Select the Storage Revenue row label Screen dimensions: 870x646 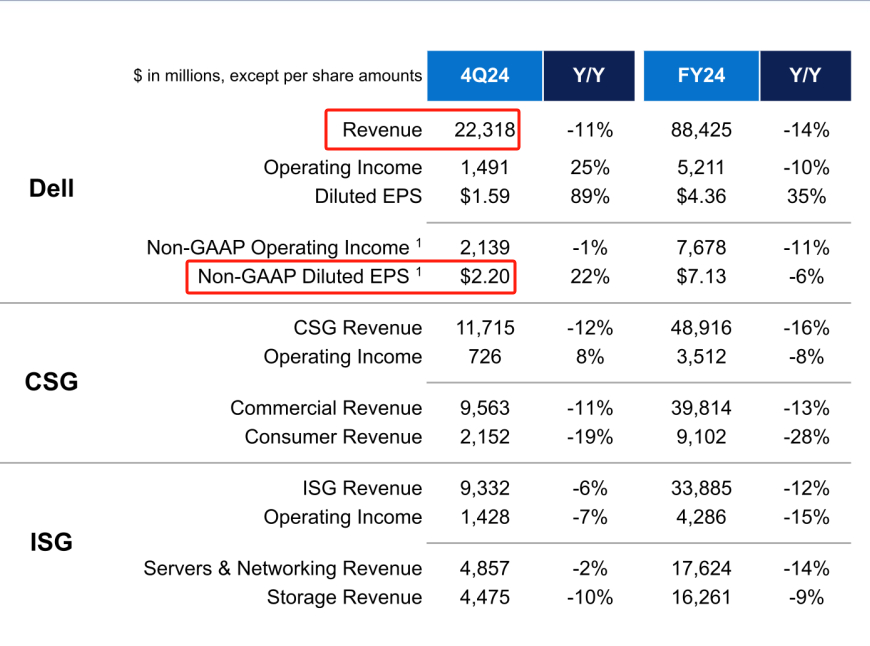pos(344,598)
